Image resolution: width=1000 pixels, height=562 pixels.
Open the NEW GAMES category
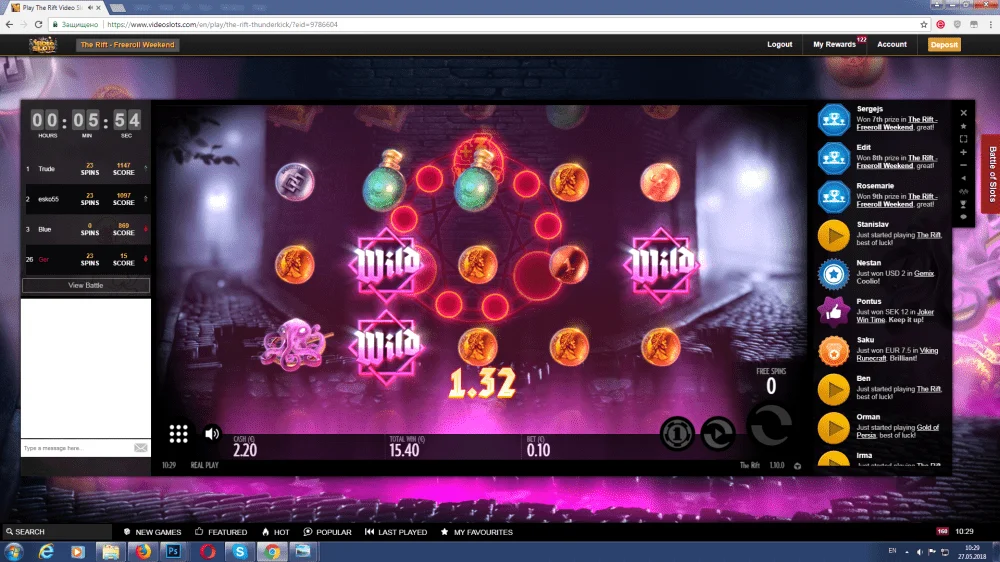tap(152, 532)
